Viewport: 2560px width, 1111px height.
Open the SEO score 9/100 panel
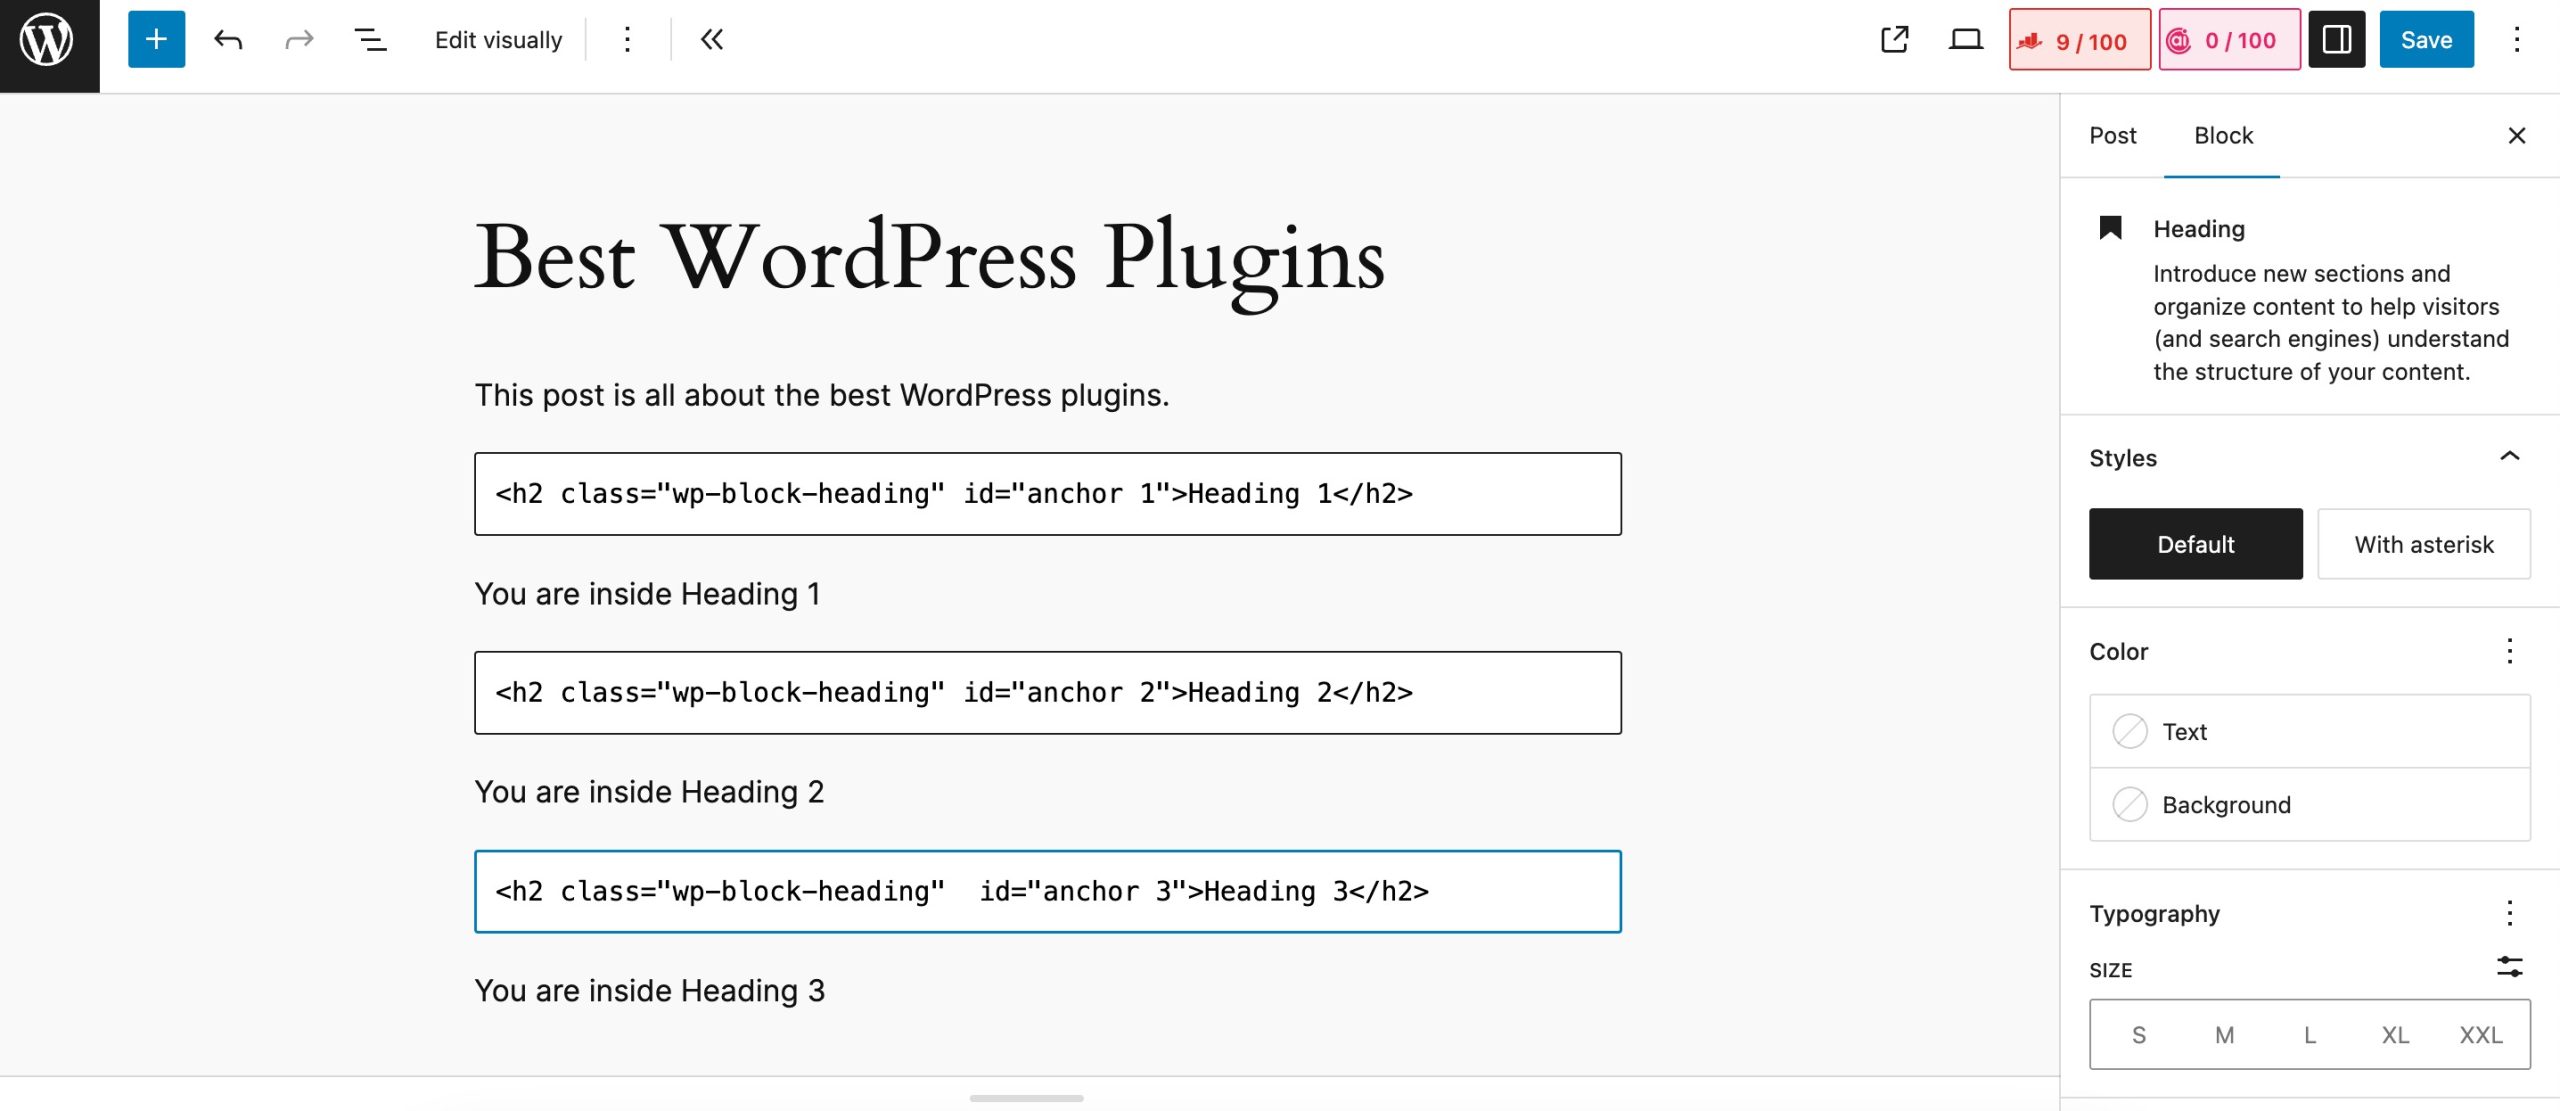[x=2079, y=40]
